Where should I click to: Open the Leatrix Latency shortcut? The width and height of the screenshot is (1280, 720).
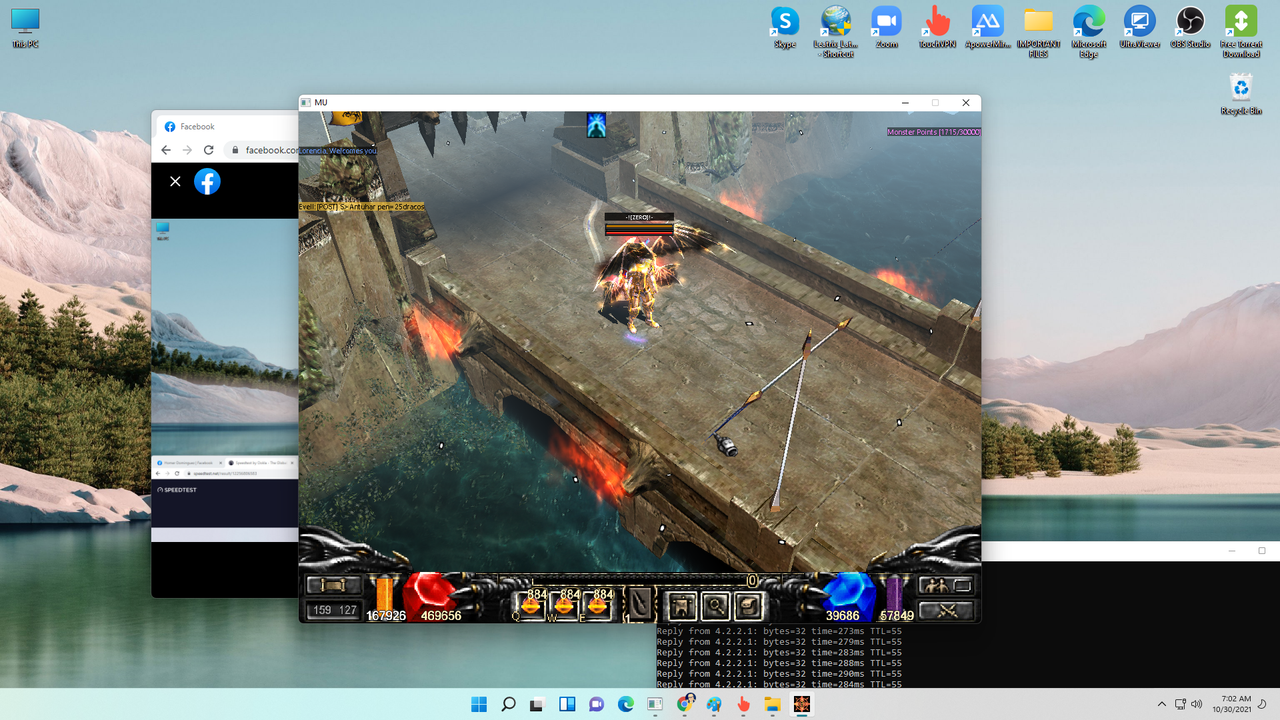pyautogui.click(x=836, y=31)
